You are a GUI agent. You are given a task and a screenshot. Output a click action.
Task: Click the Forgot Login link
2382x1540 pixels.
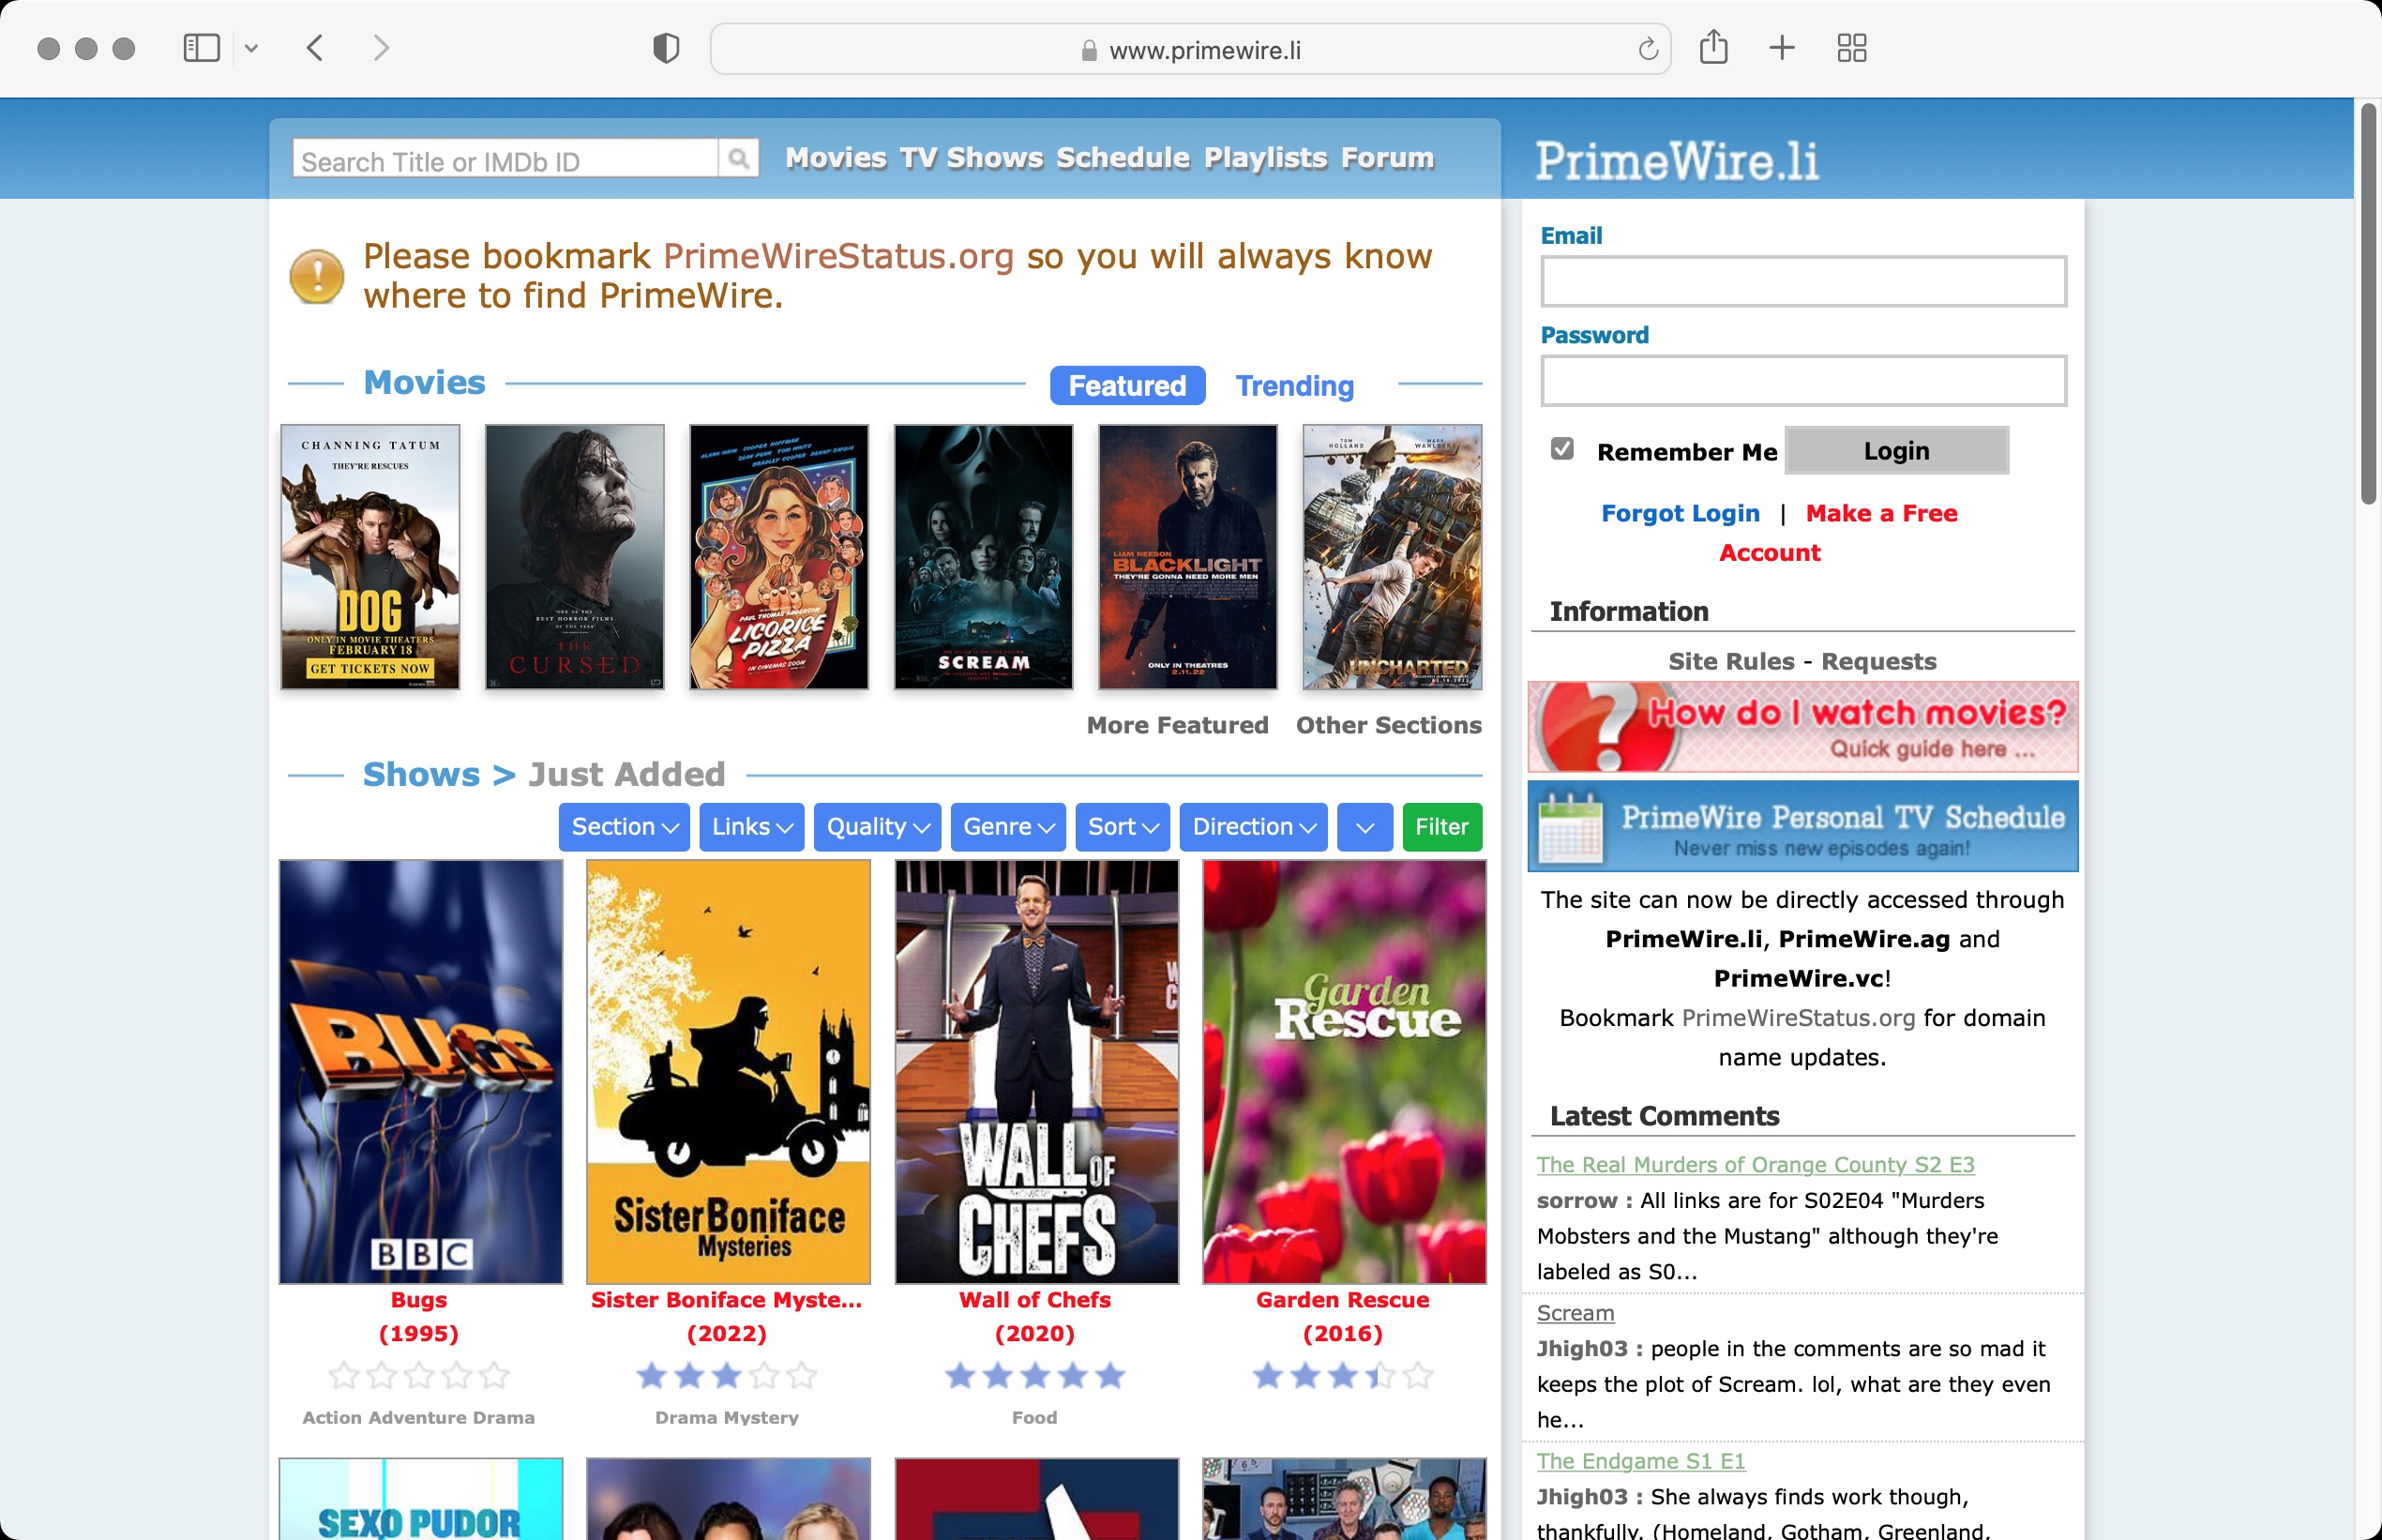(x=1681, y=512)
